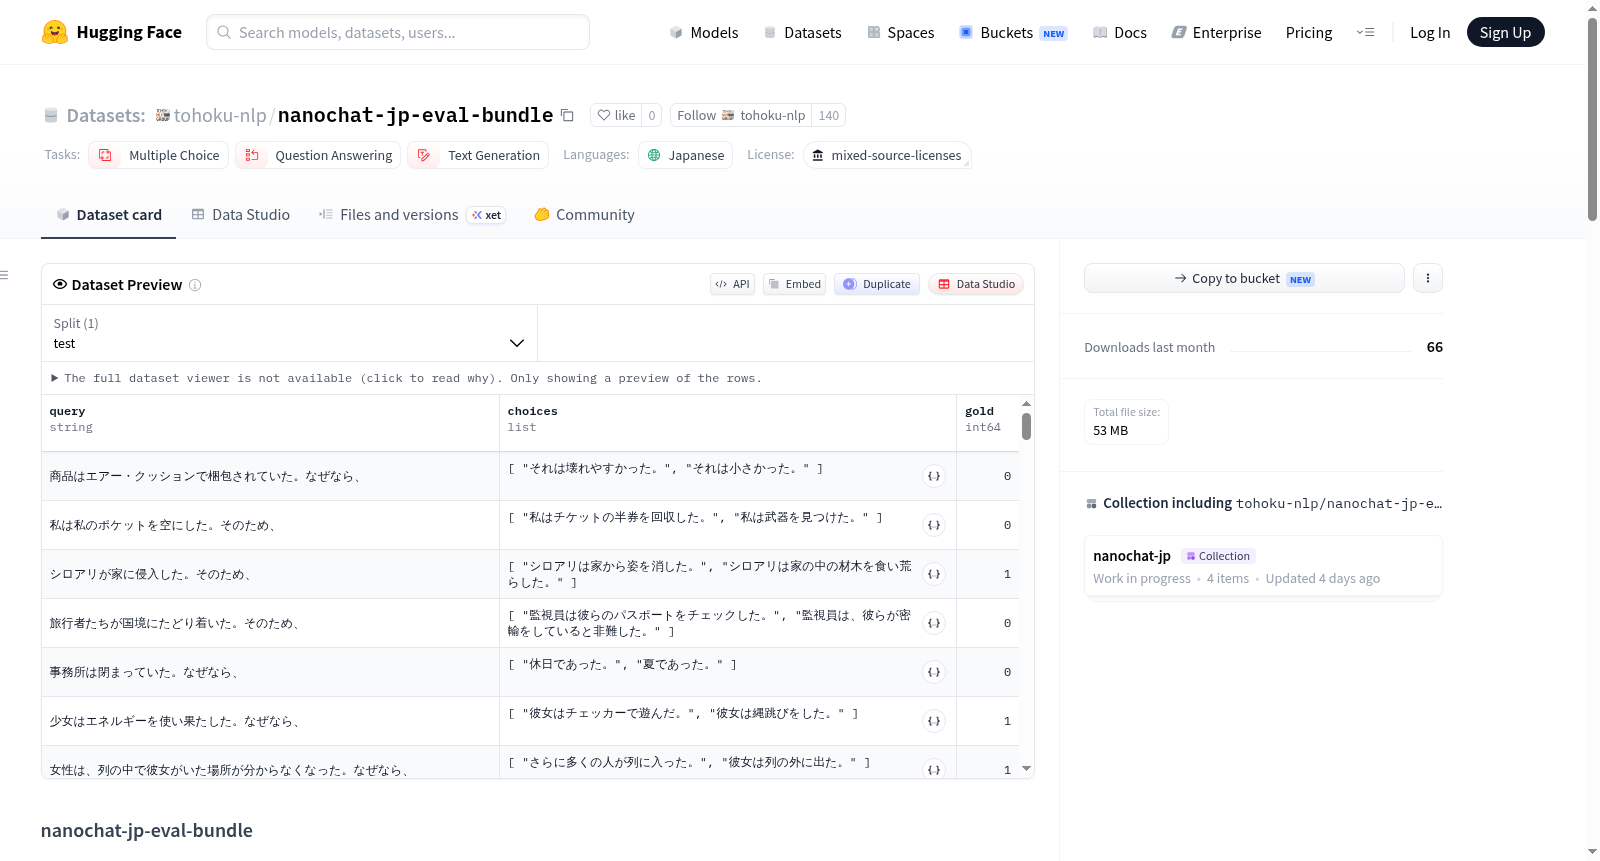Viewport: 1600px width, 861px height.
Task: Expand JSON view for 旅行者たち row choices
Action: pos(934,623)
